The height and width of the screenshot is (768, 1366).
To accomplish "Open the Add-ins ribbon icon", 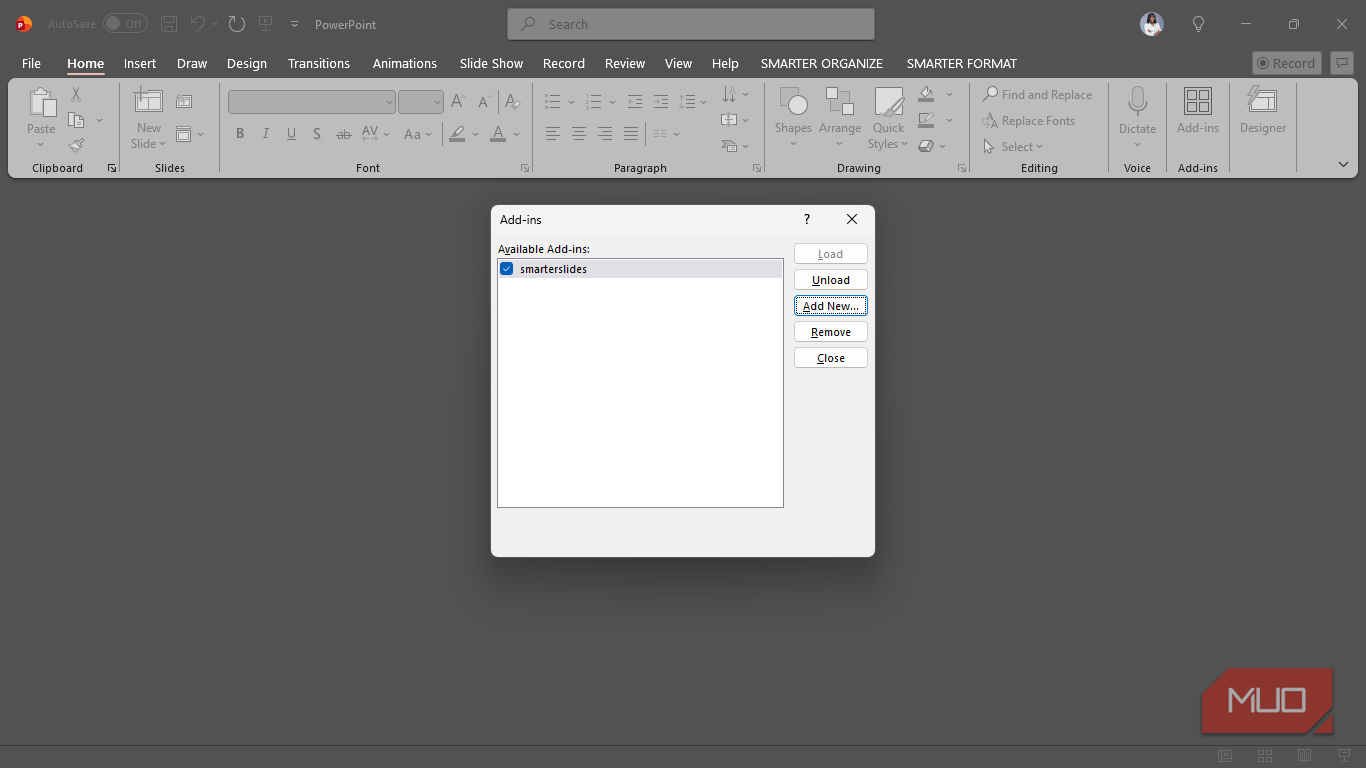I will coord(1197,102).
